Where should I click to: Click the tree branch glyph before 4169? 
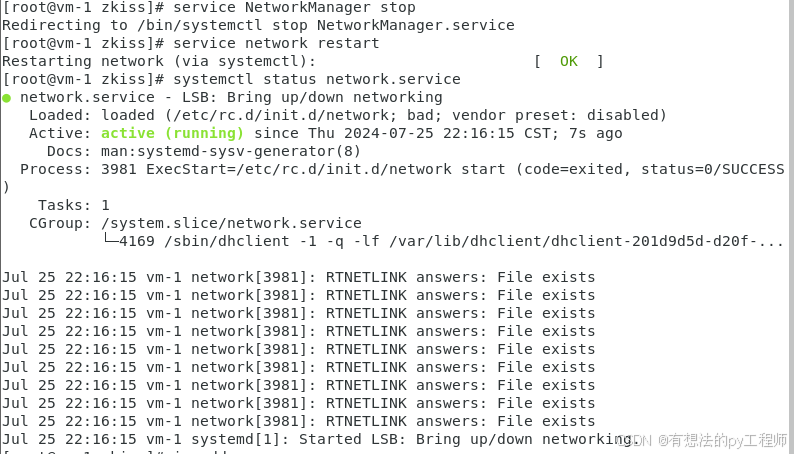[110, 240]
